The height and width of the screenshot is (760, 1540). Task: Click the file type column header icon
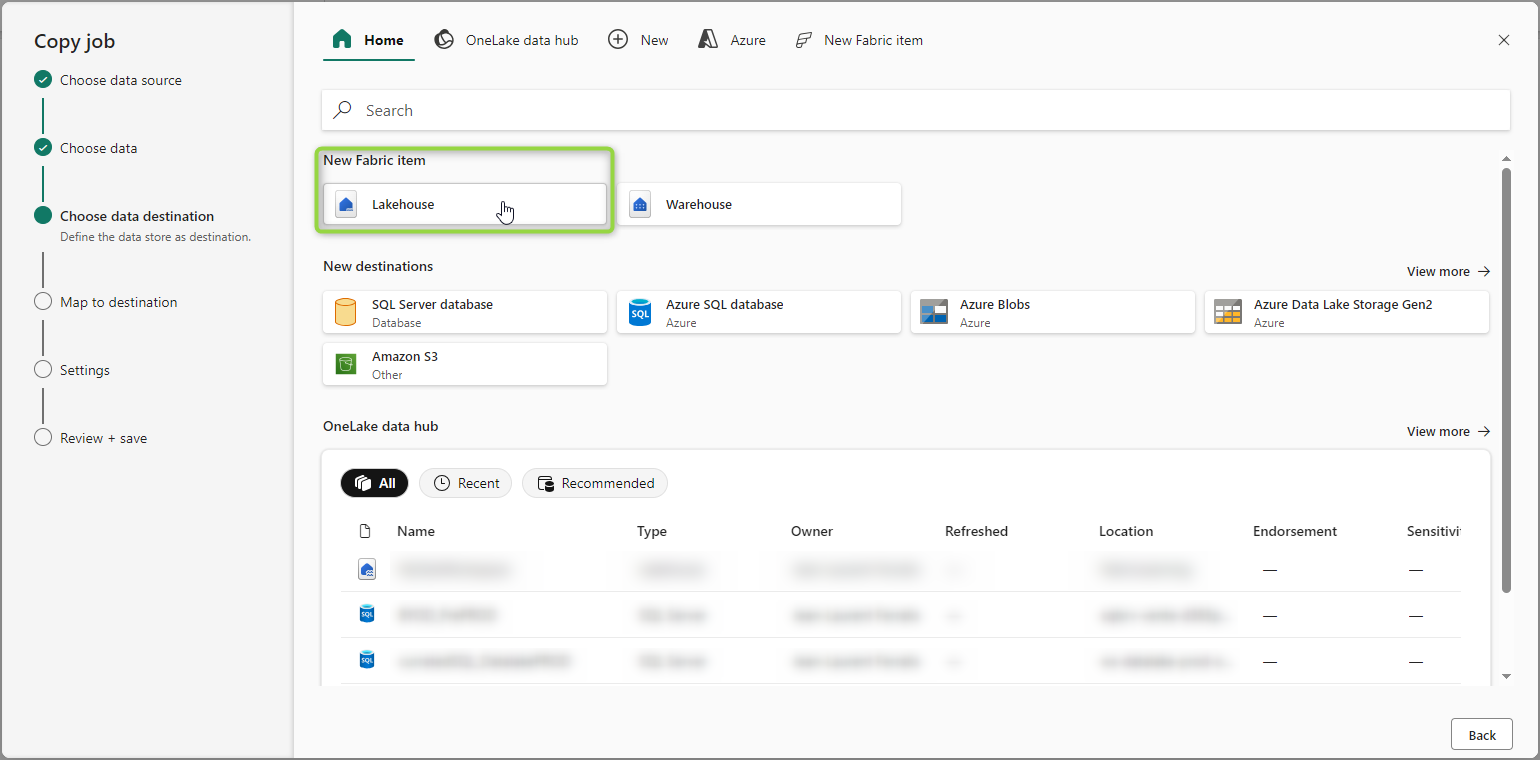[366, 531]
